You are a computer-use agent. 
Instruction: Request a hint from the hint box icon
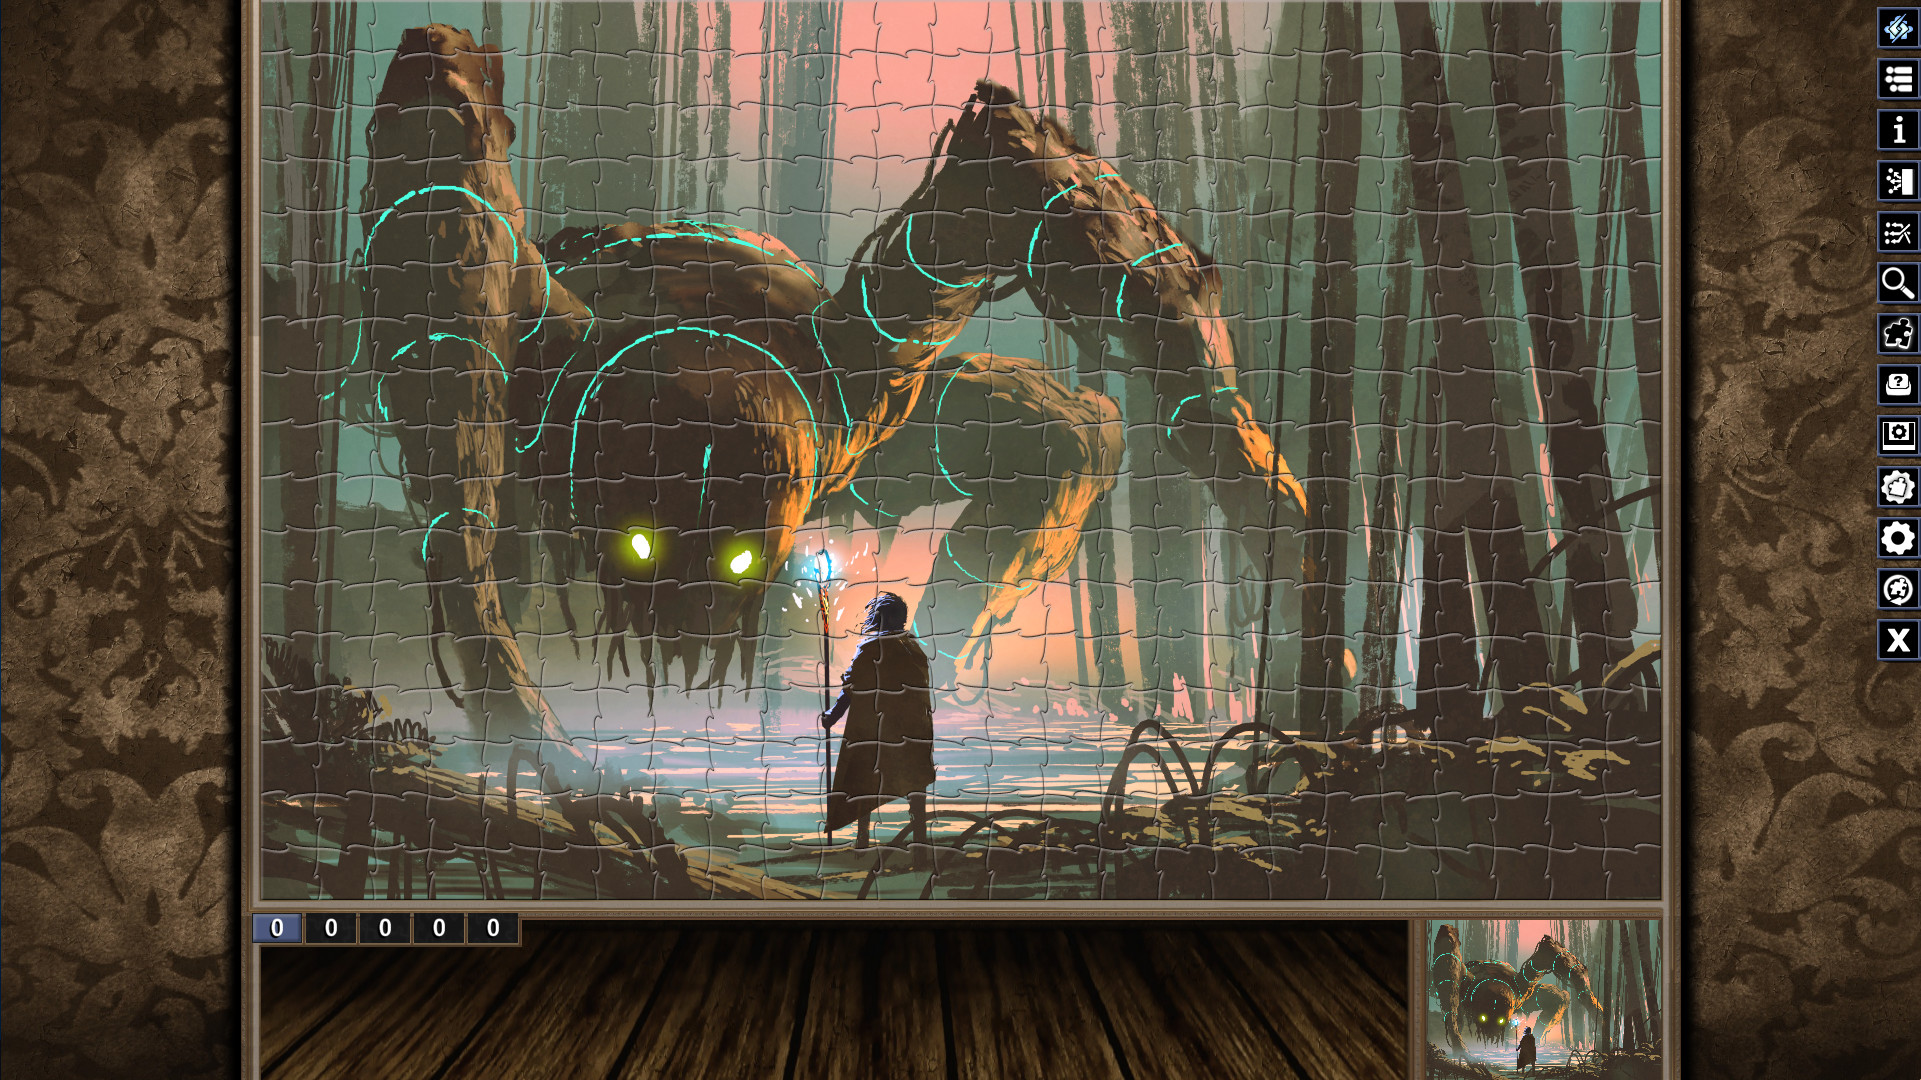[x=1897, y=385]
